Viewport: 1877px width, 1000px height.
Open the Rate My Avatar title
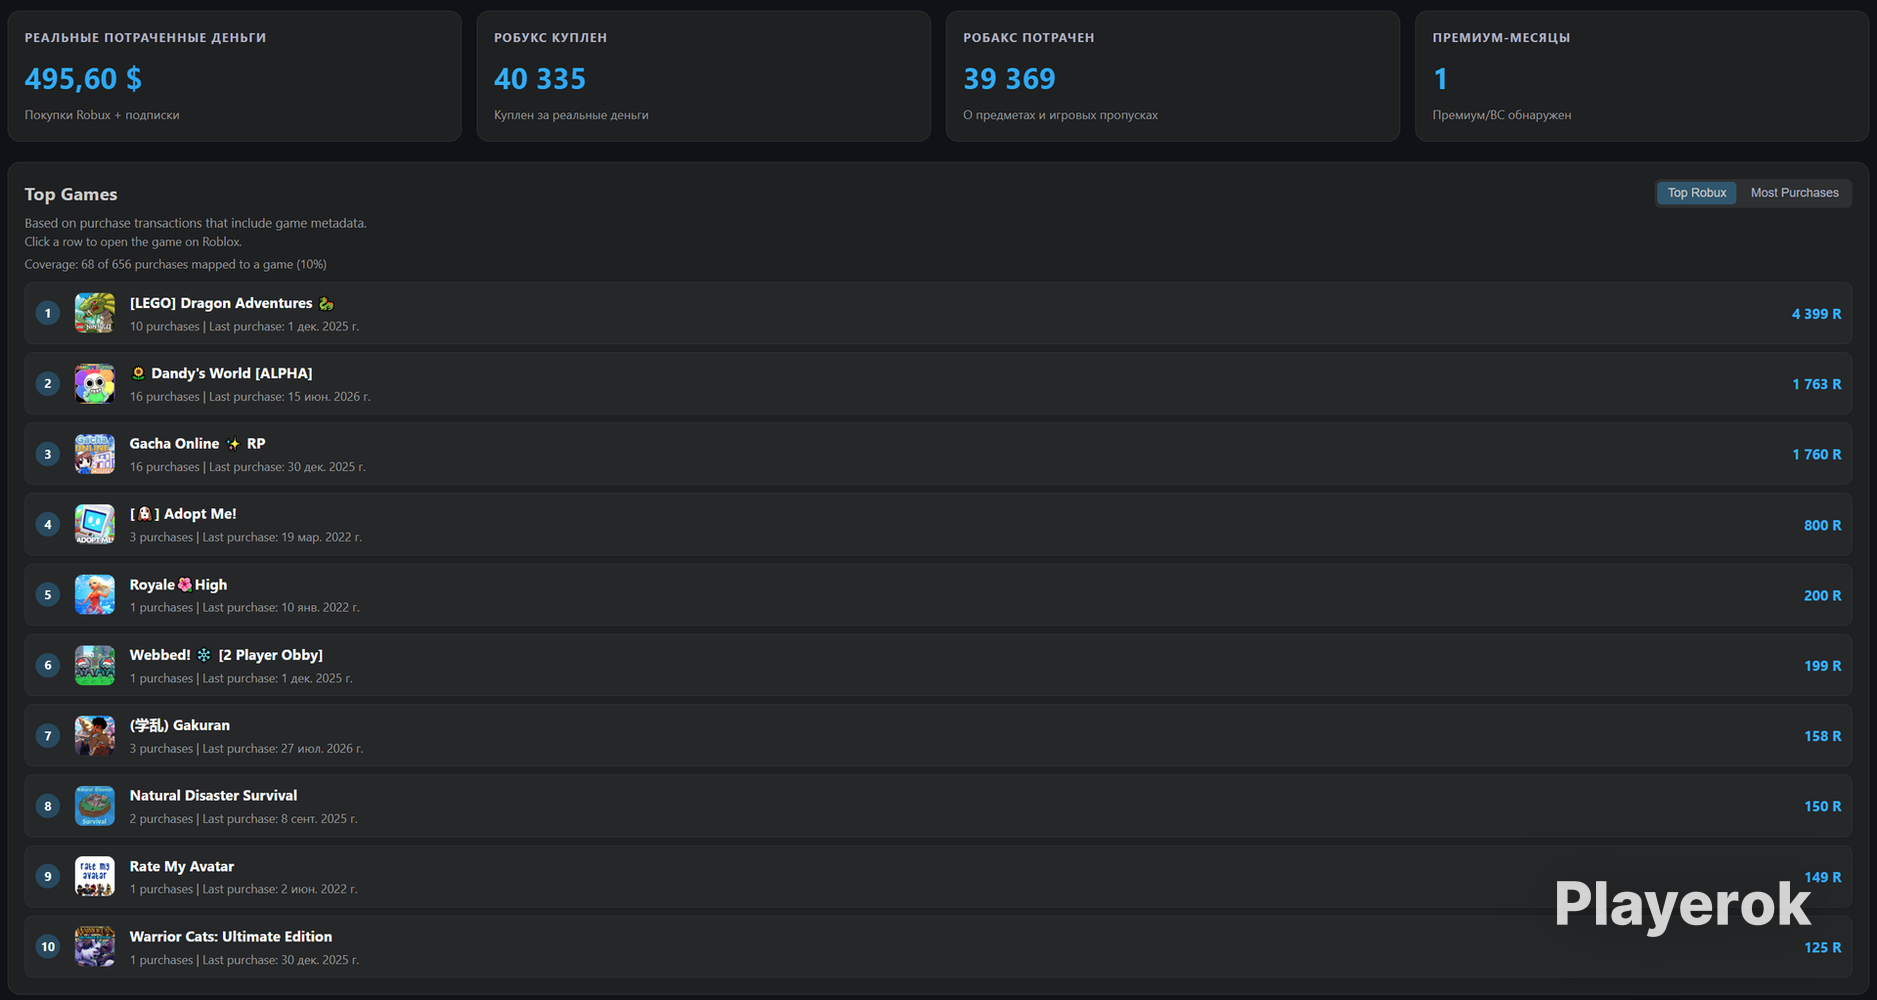[182, 866]
